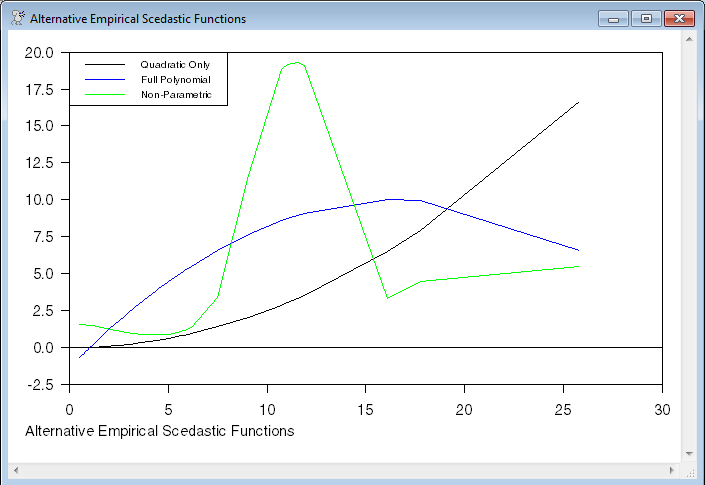Minimize the Alternative Empirical Scedastic Functions window
The image size is (705, 485).
[611, 19]
